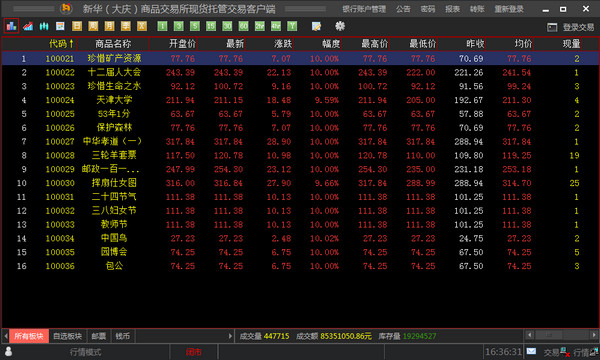
Task: Select code 100034 中国鸟 row
Action: pyautogui.click(x=300, y=238)
